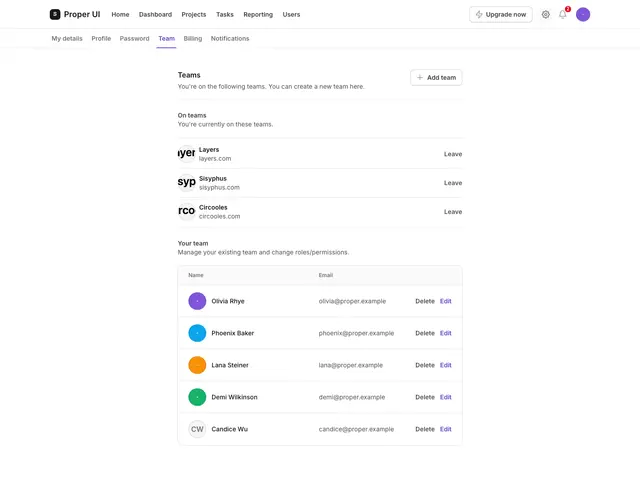Open Tasks in top navigation

click(x=225, y=14)
